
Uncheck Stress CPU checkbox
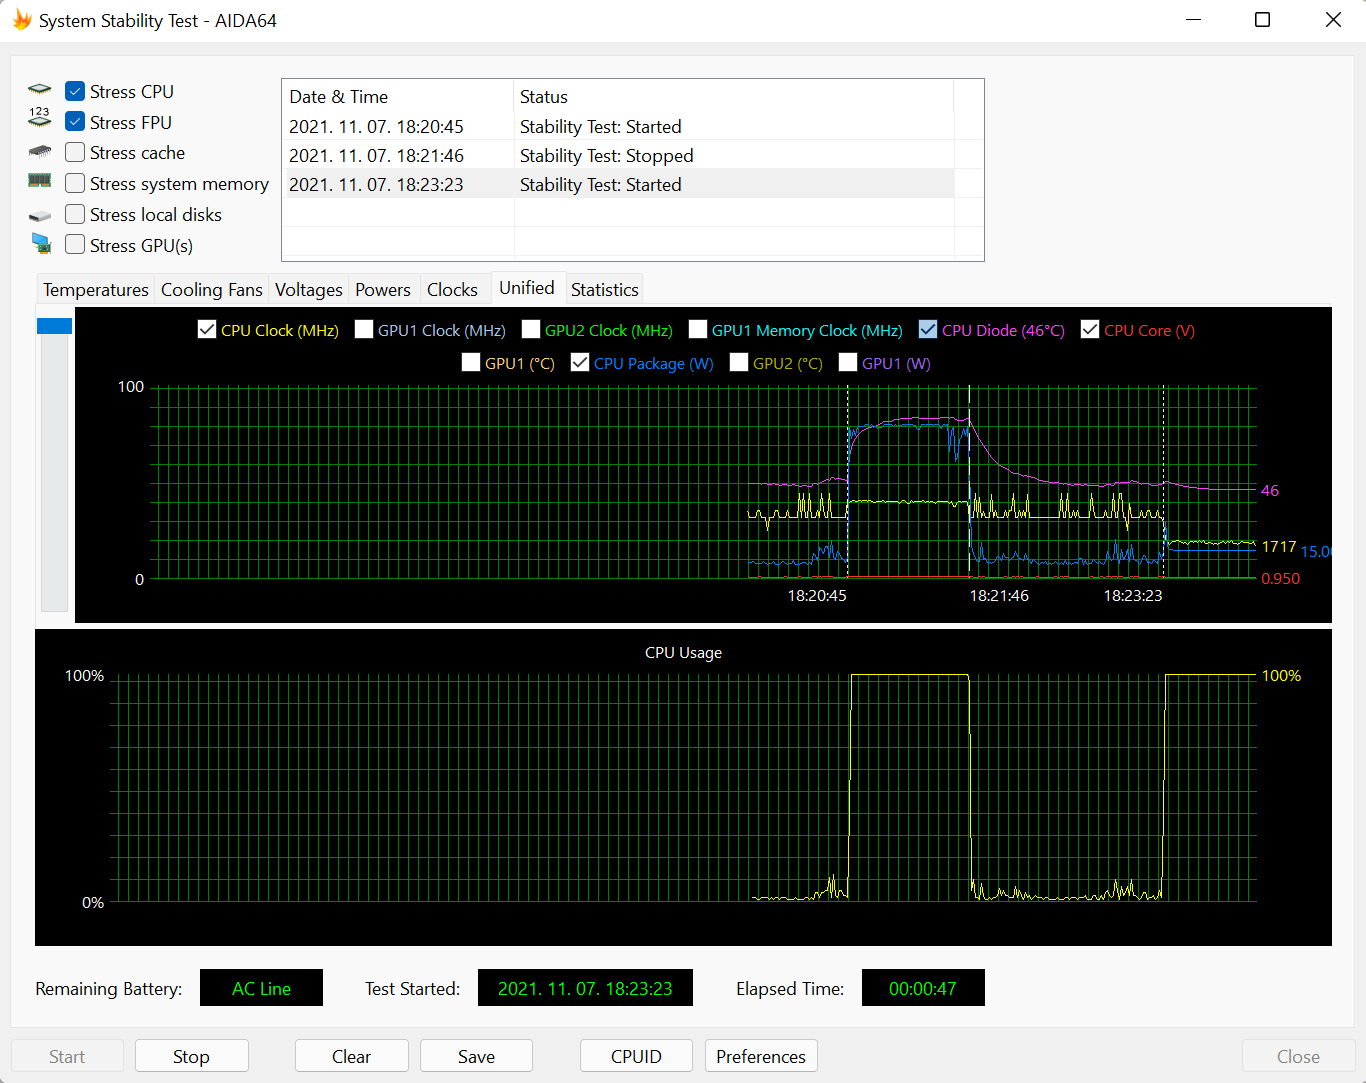[x=75, y=91]
